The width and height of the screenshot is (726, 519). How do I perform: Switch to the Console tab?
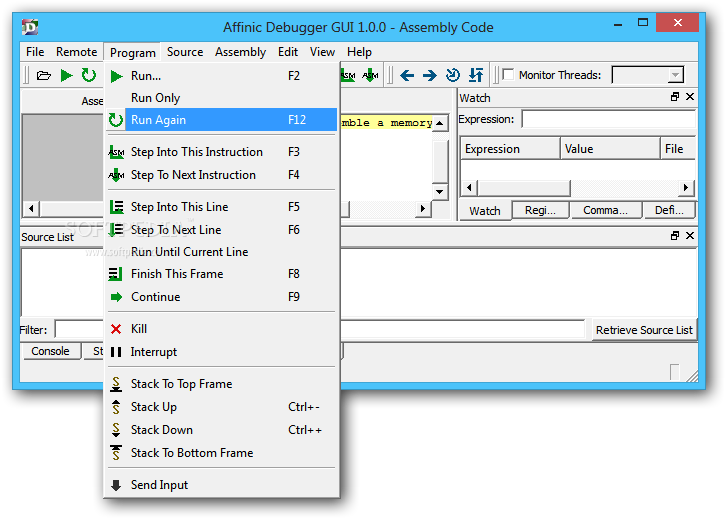tap(50, 351)
